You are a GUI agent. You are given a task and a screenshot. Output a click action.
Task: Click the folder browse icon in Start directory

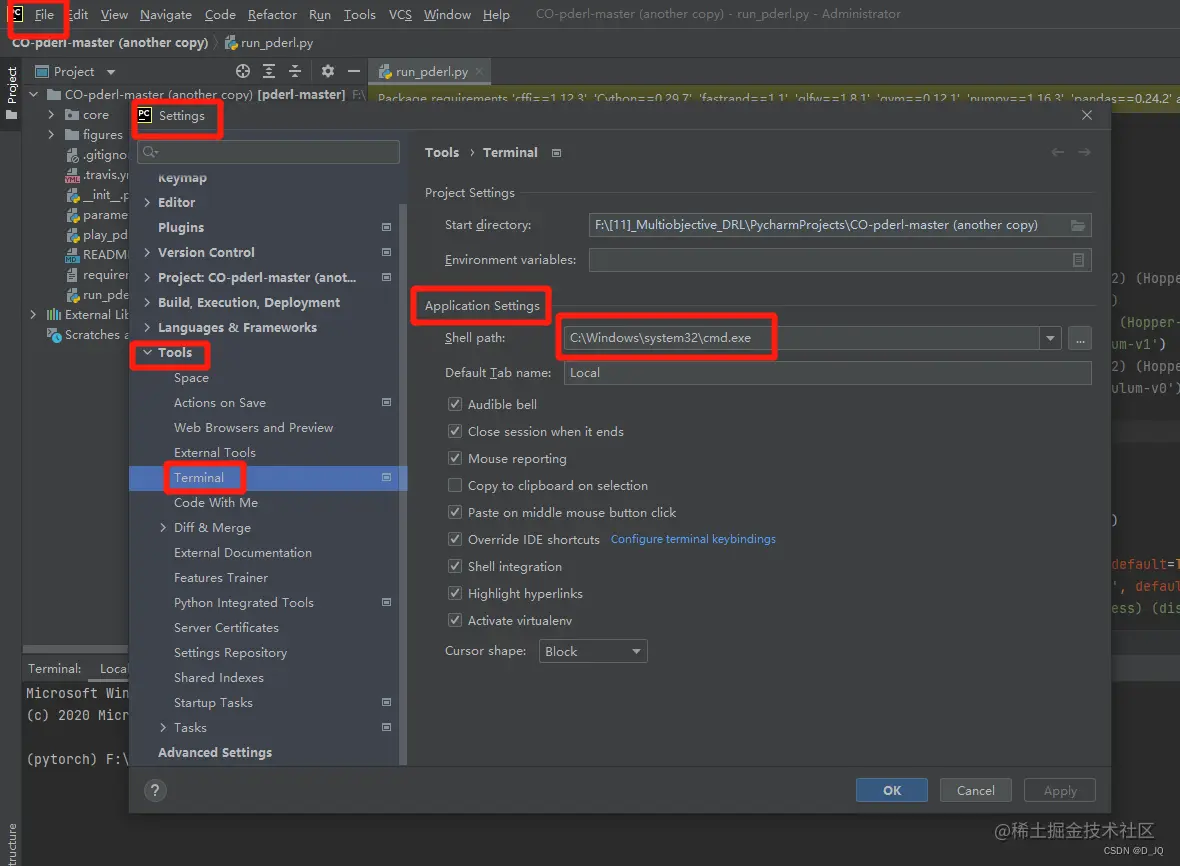point(1078,225)
